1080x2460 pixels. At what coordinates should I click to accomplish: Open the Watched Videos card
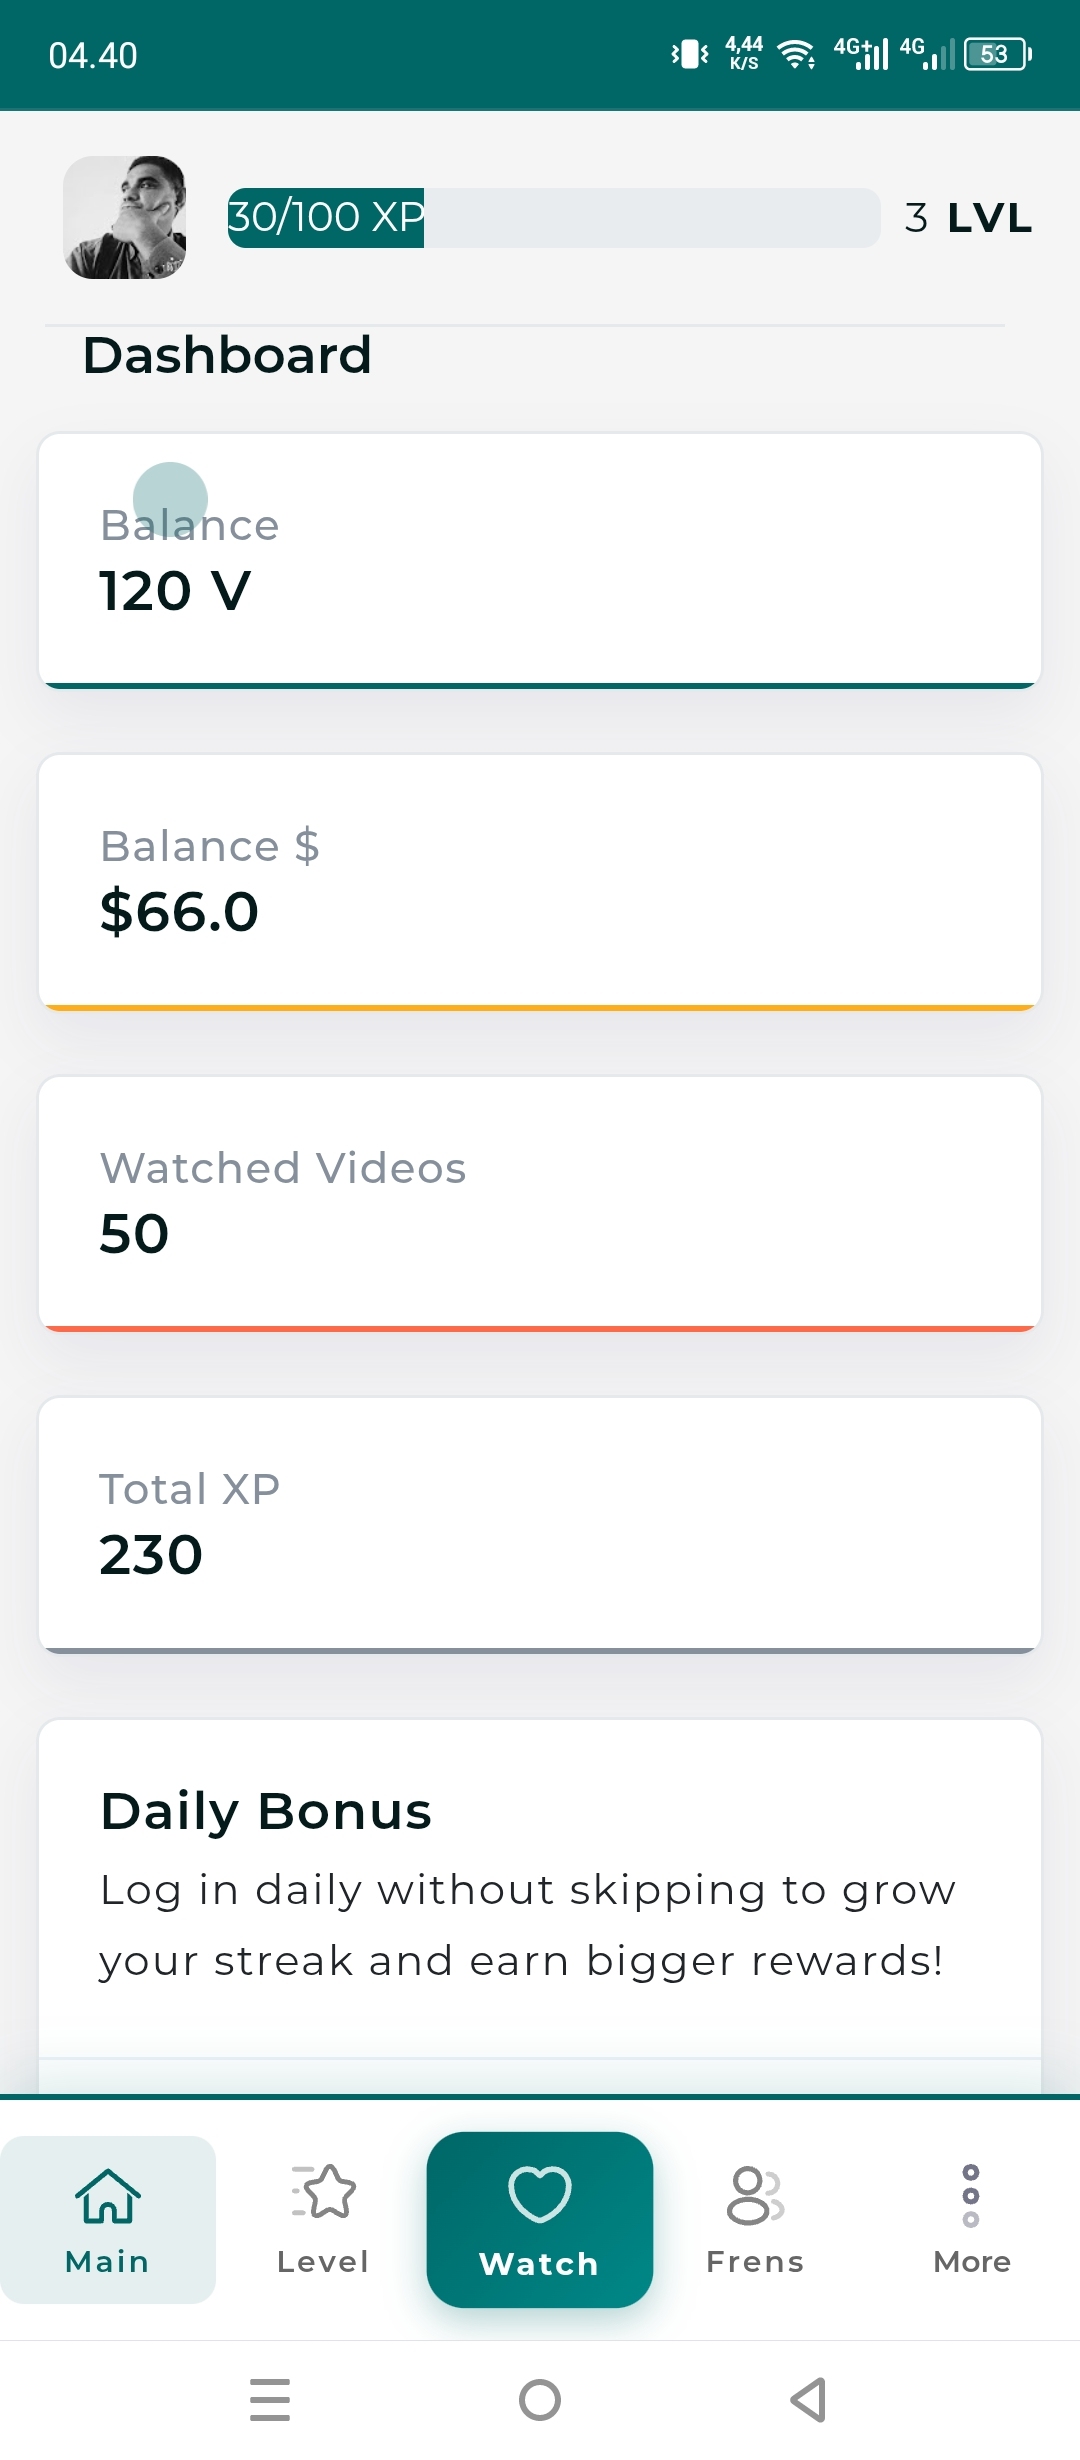click(540, 1203)
